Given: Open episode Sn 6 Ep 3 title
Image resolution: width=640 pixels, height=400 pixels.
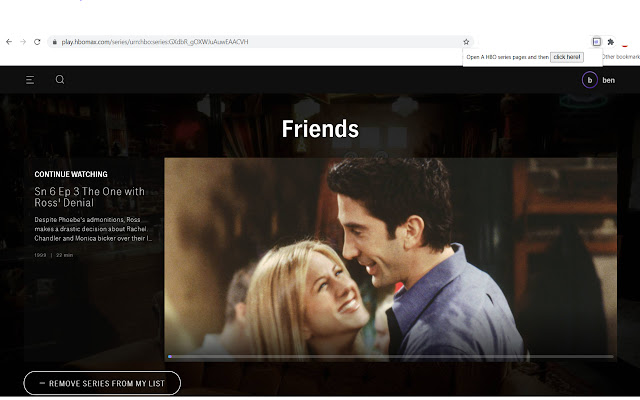Looking at the screenshot, I should pos(90,197).
